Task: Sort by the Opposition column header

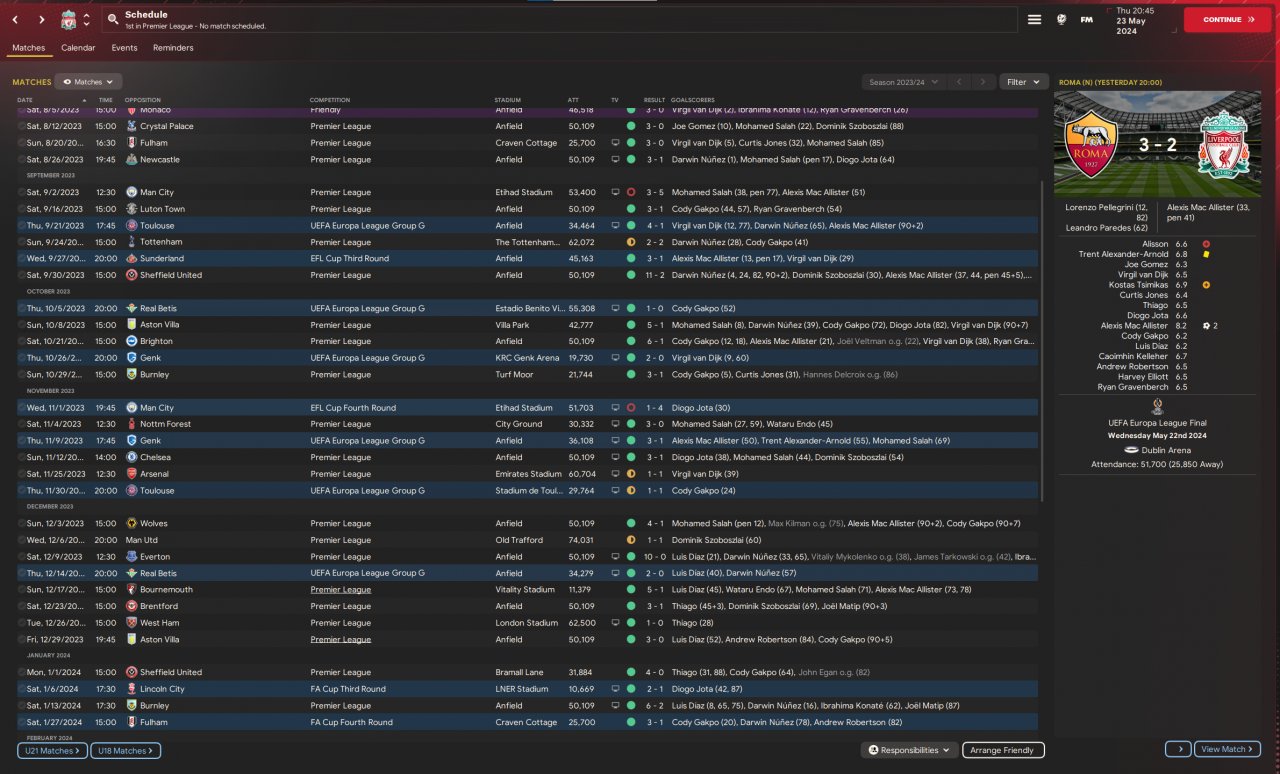Action: coord(143,100)
